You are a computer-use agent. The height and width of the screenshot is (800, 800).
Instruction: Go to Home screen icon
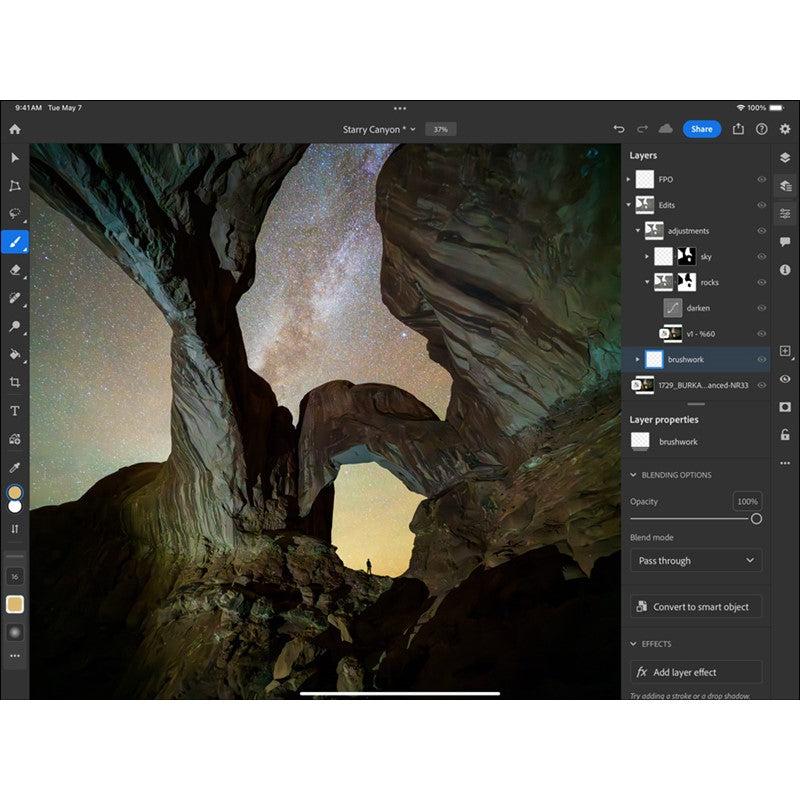14,129
